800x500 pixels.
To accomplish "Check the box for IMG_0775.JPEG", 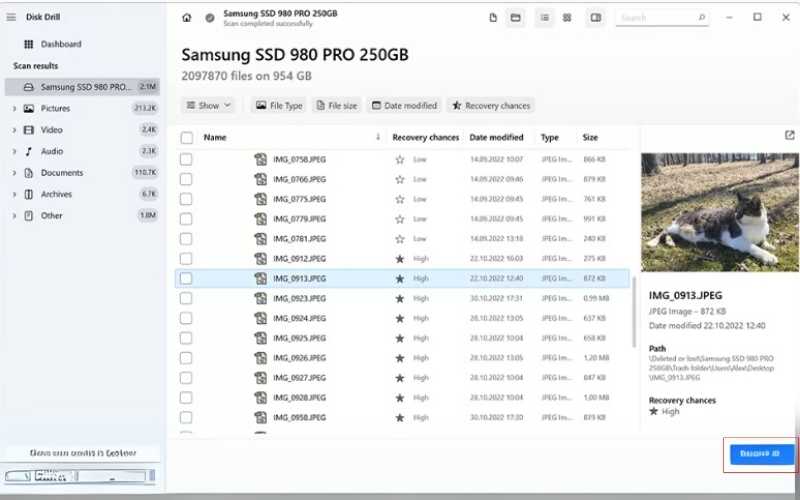I will (x=186, y=199).
